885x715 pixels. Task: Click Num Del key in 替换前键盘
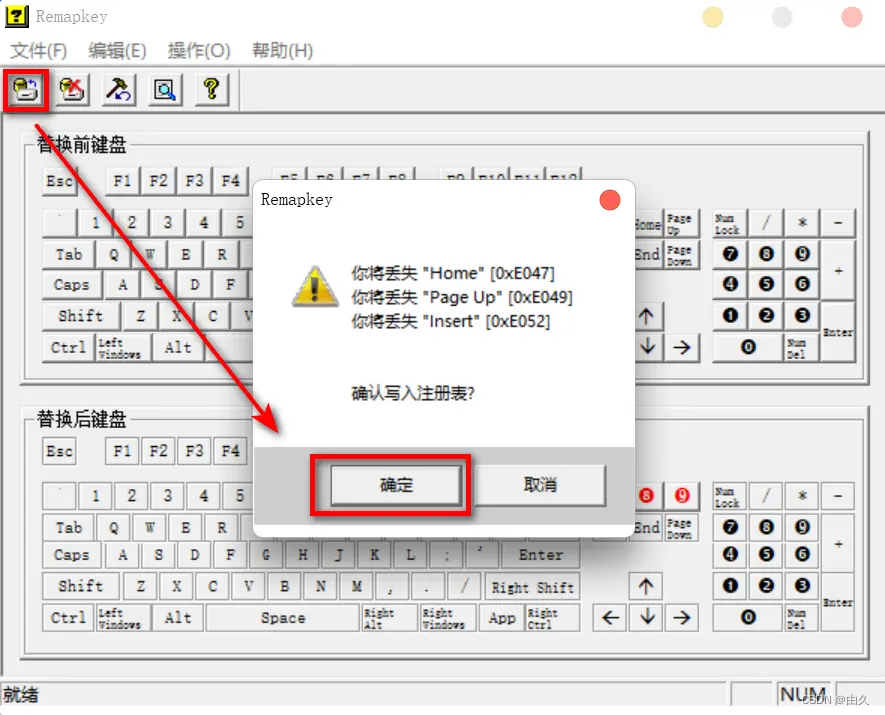click(x=801, y=348)
